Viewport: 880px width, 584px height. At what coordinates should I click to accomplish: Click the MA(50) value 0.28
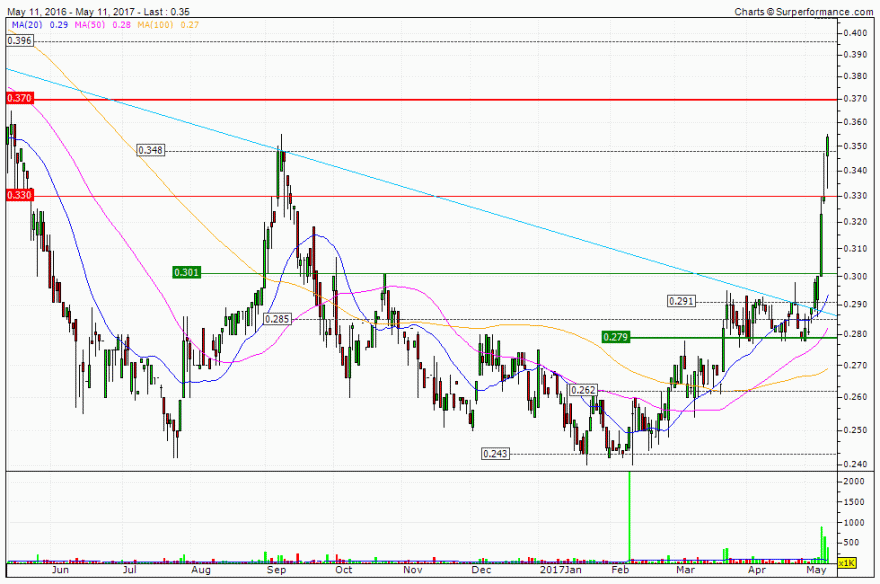[x=121, y=25]
